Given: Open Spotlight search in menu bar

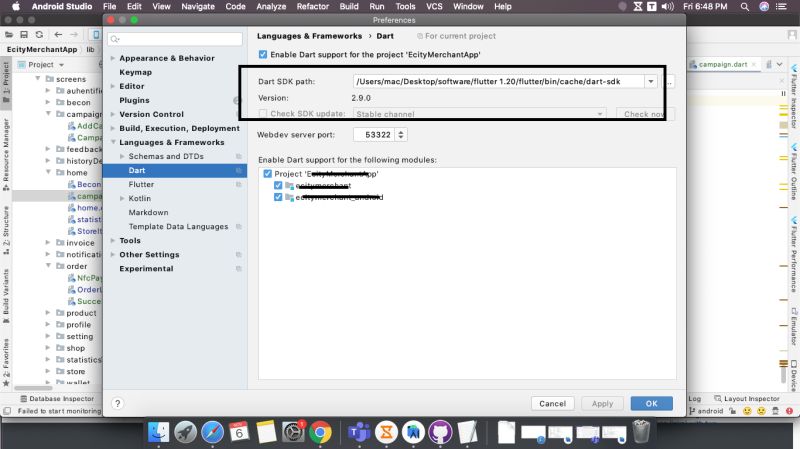Looking at the screenshot, I should (744, 7).
